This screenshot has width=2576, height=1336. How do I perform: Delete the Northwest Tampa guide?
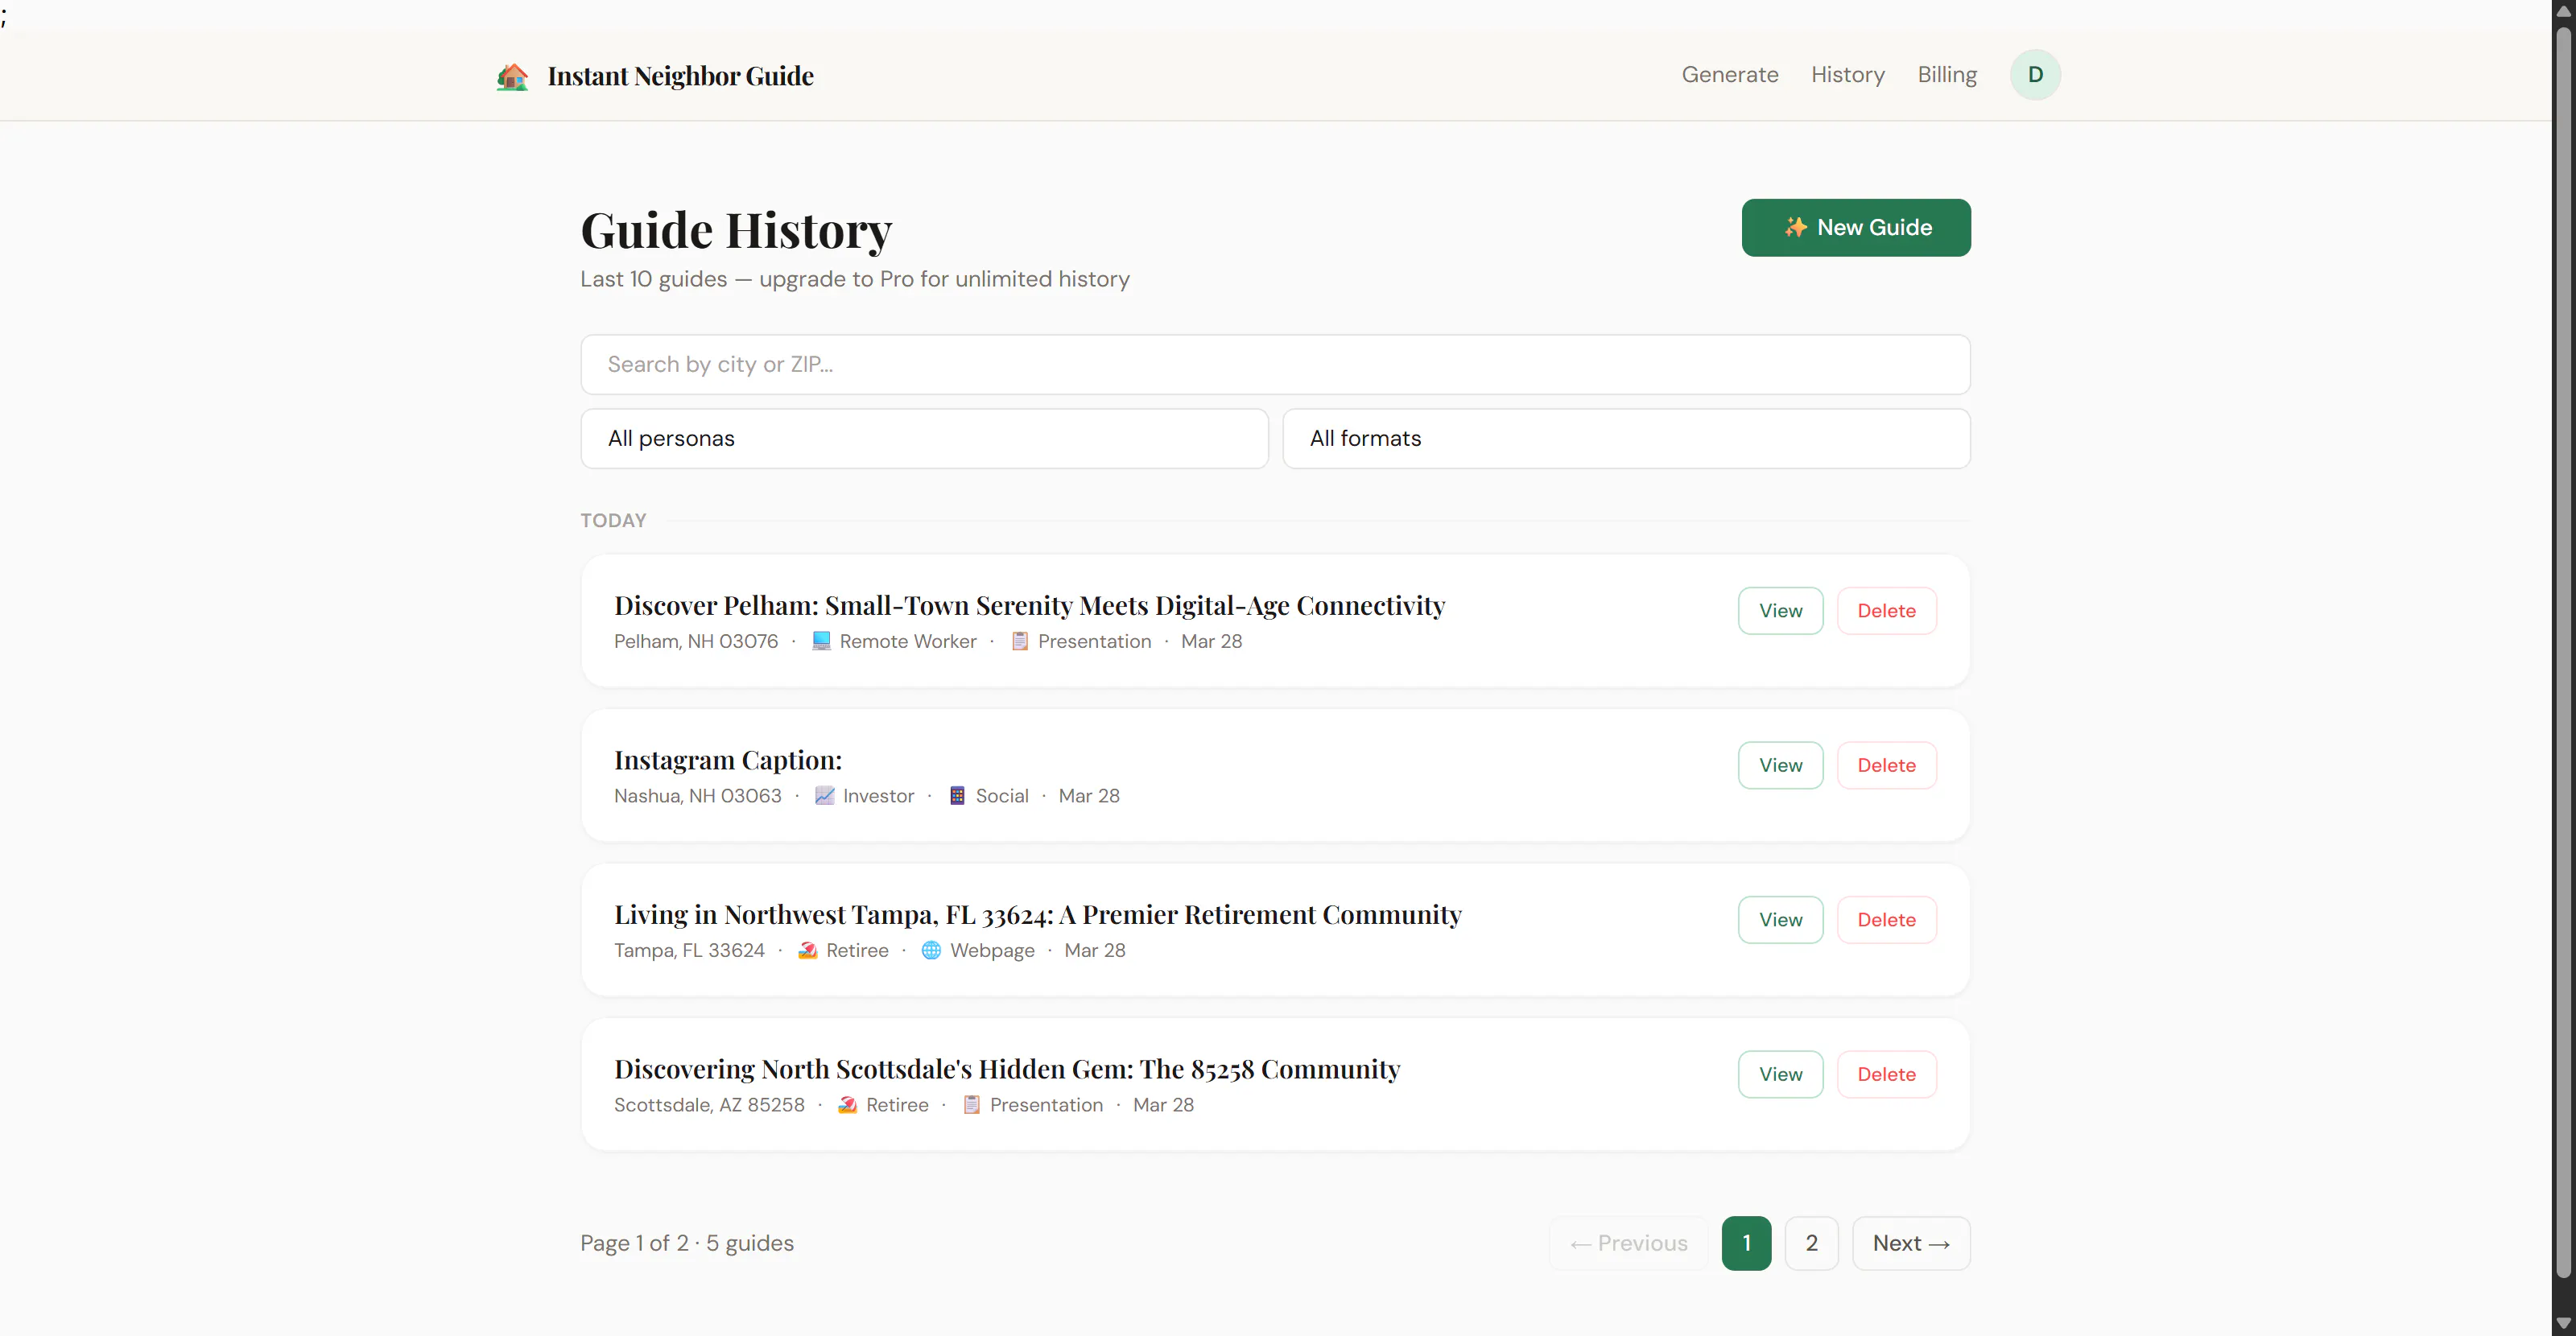(x=1886, y=920)
